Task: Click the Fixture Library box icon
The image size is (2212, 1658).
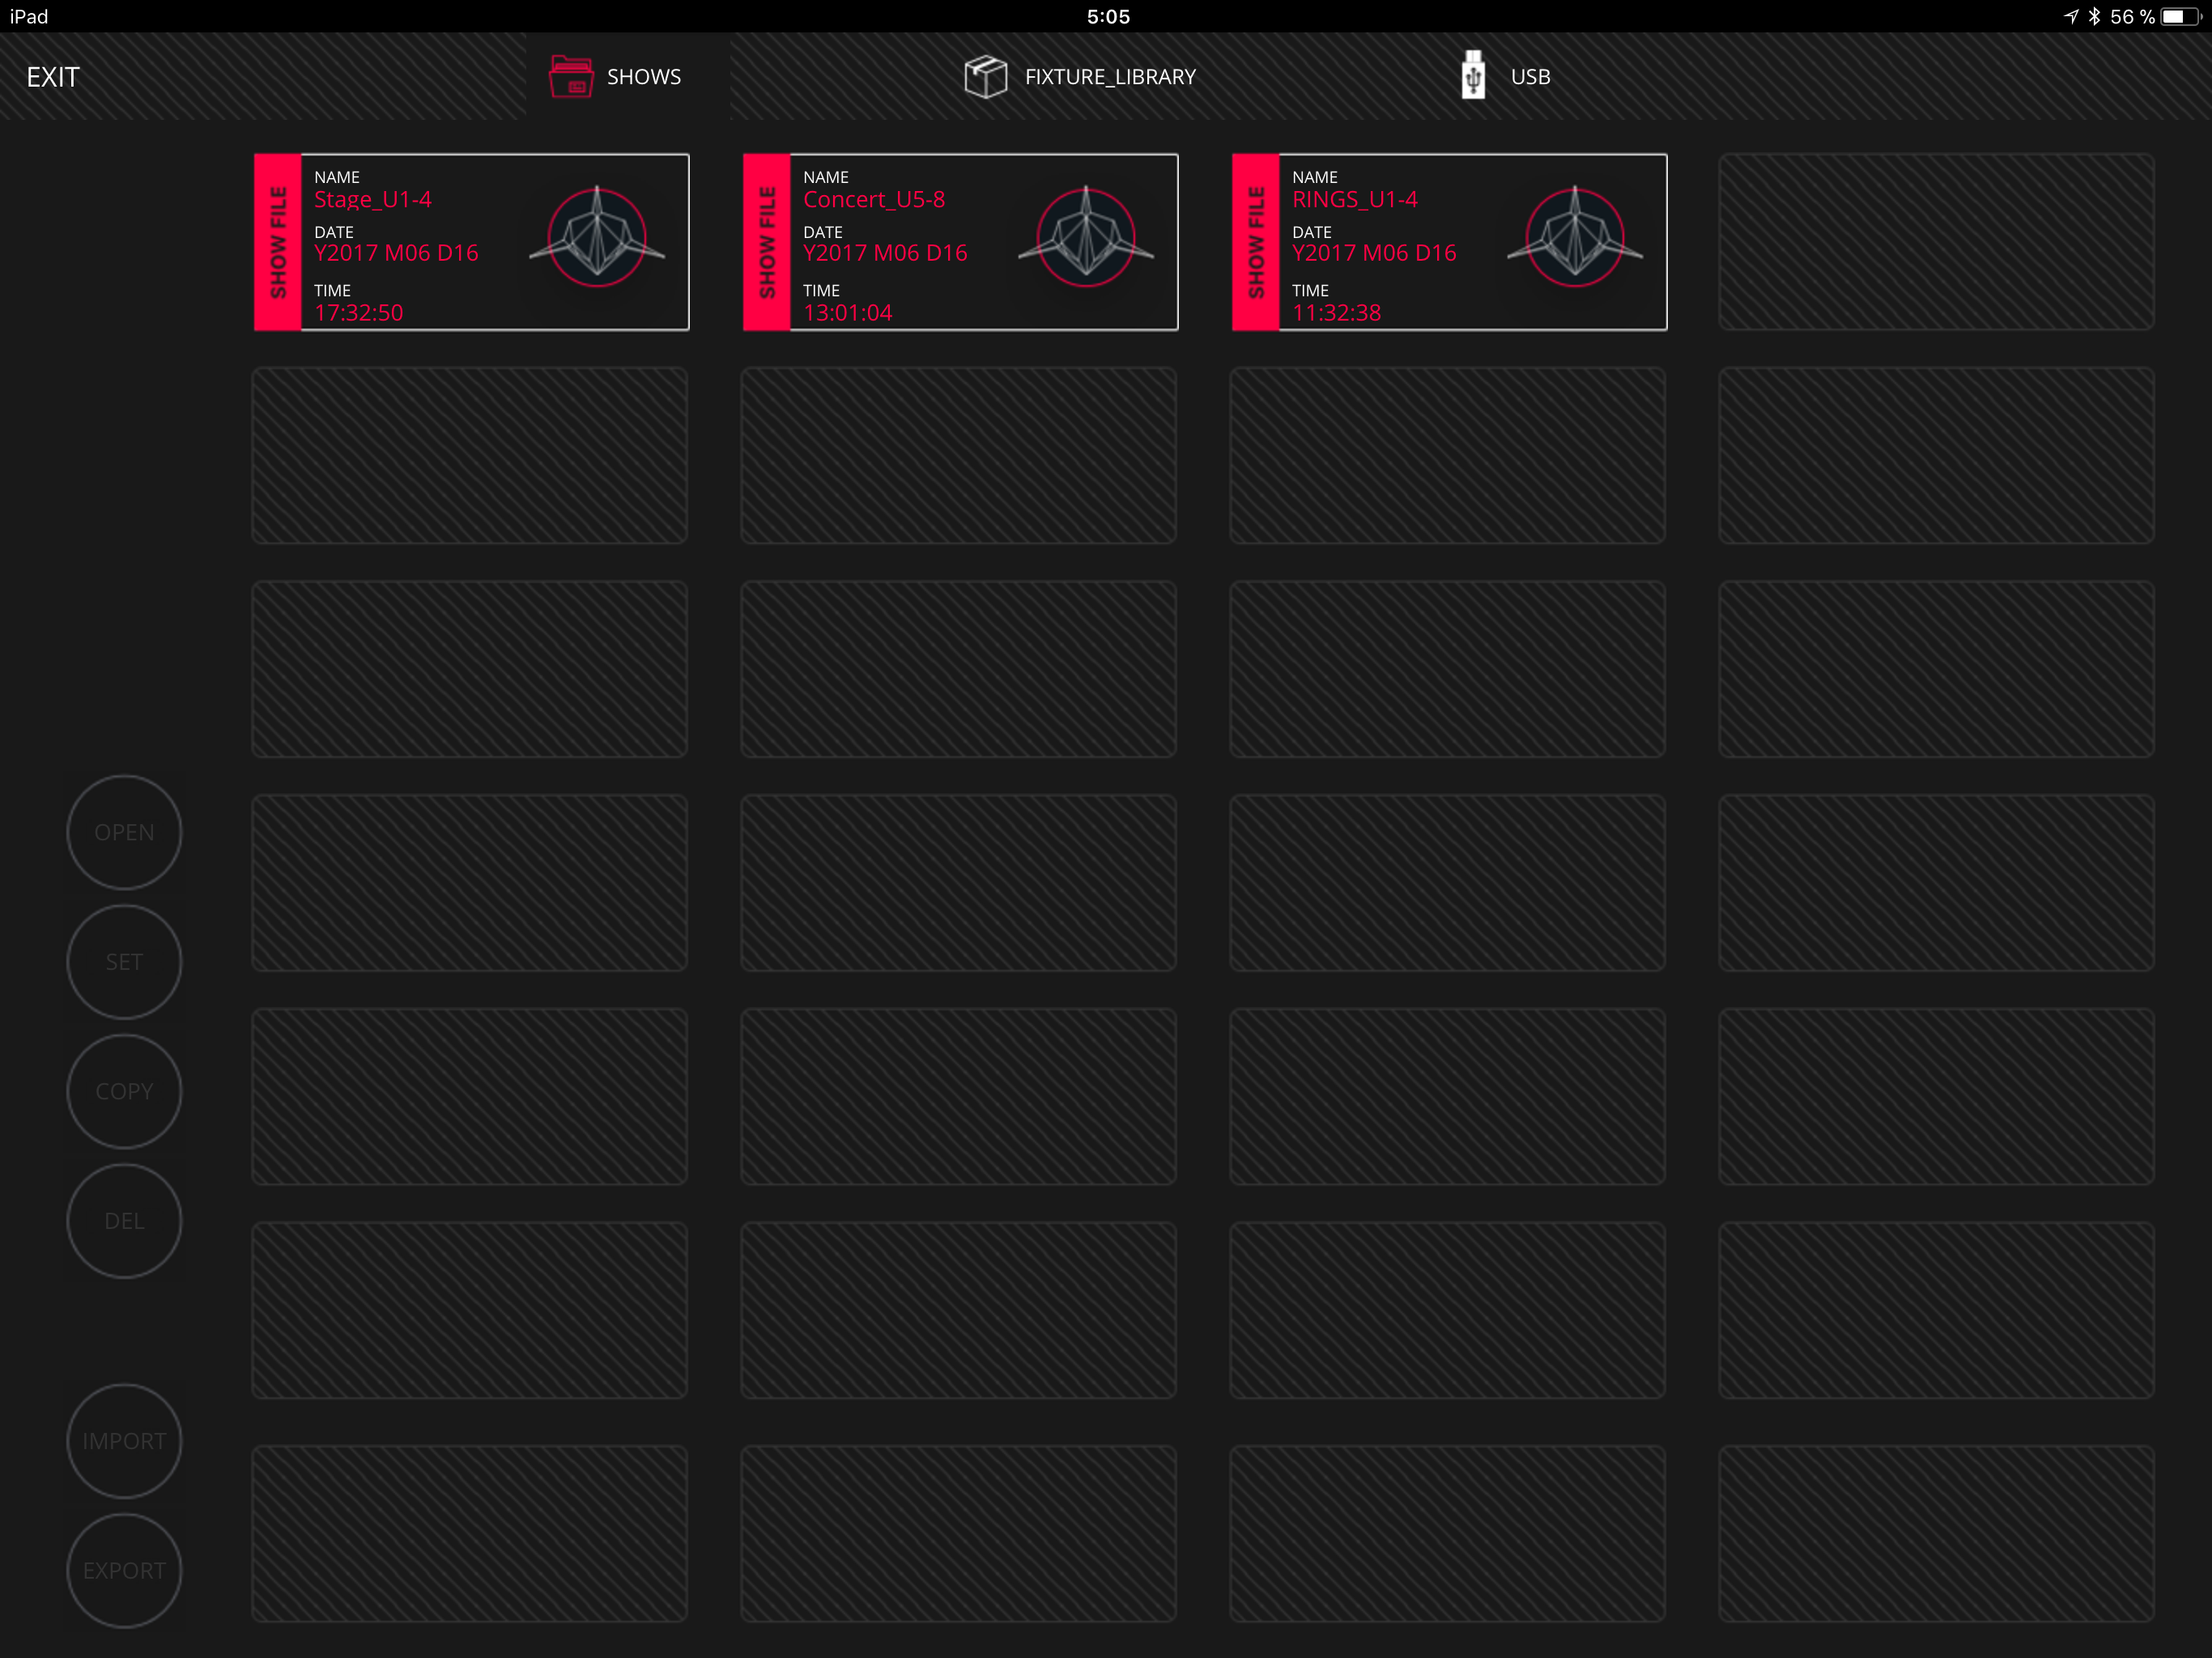Action: [x=985, y=77]
